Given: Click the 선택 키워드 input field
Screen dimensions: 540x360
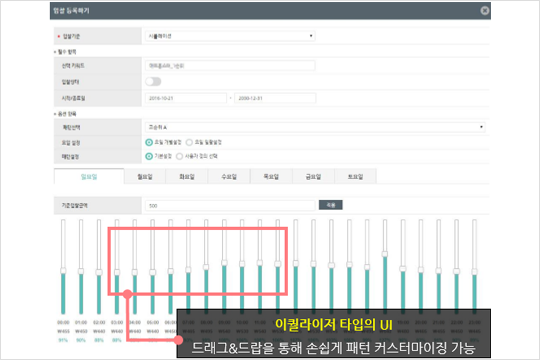Looking at the screenshot, I should pyautogui.click(x=230, y=66).
